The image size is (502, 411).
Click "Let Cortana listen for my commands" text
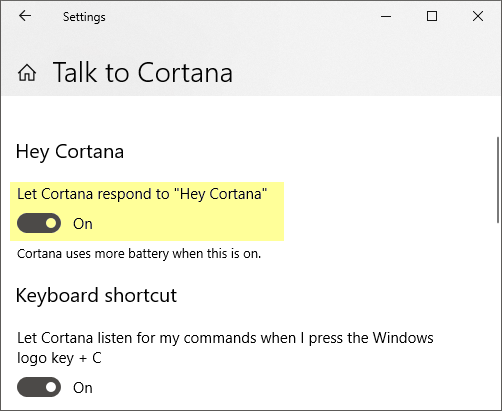[x=225, y=348]
